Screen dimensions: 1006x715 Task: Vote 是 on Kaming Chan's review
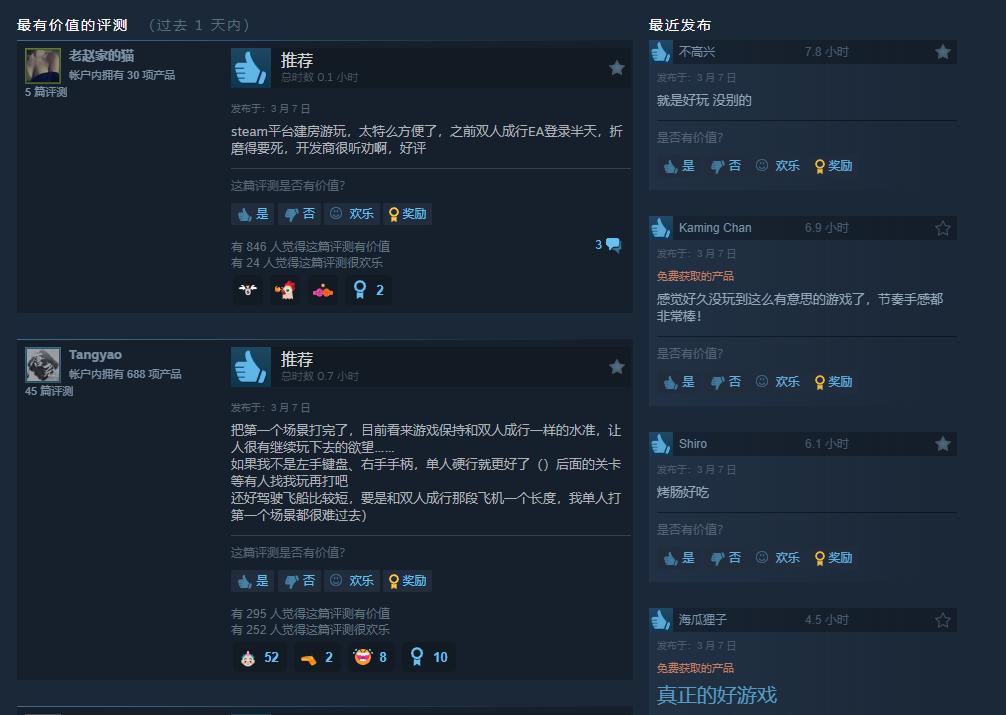tap(679, 382)
